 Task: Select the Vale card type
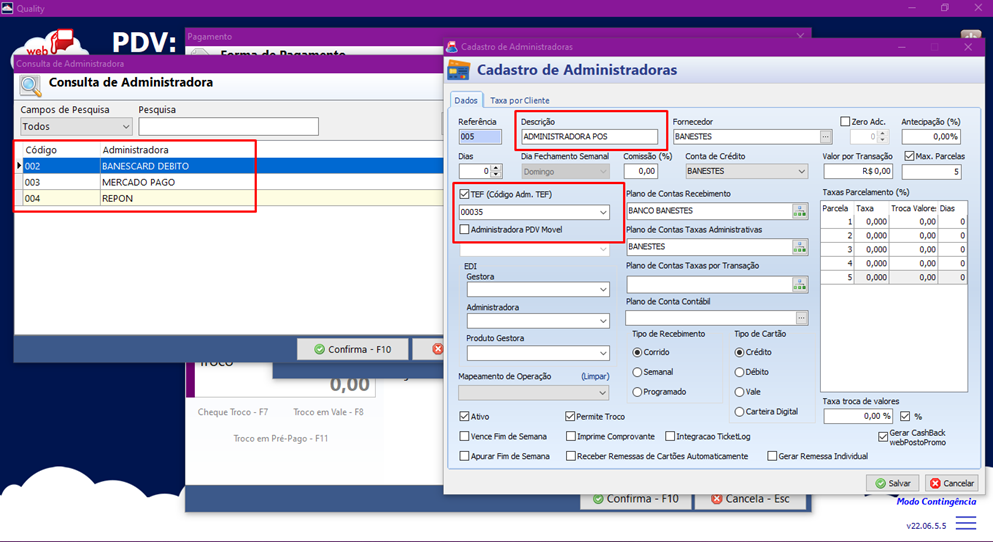(739, 392)
